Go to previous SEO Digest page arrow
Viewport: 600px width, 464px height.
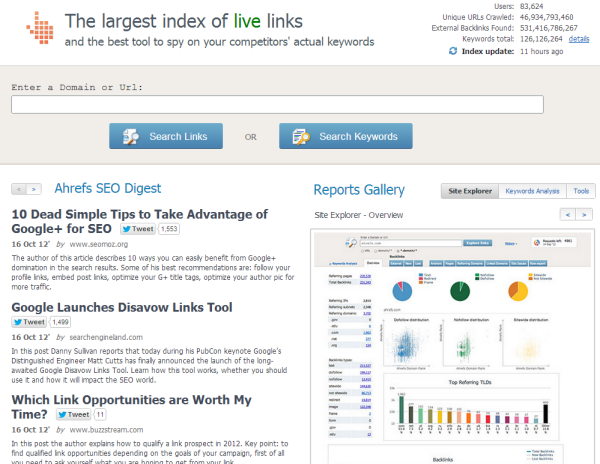pyautogui.click(x=18, y=188)
